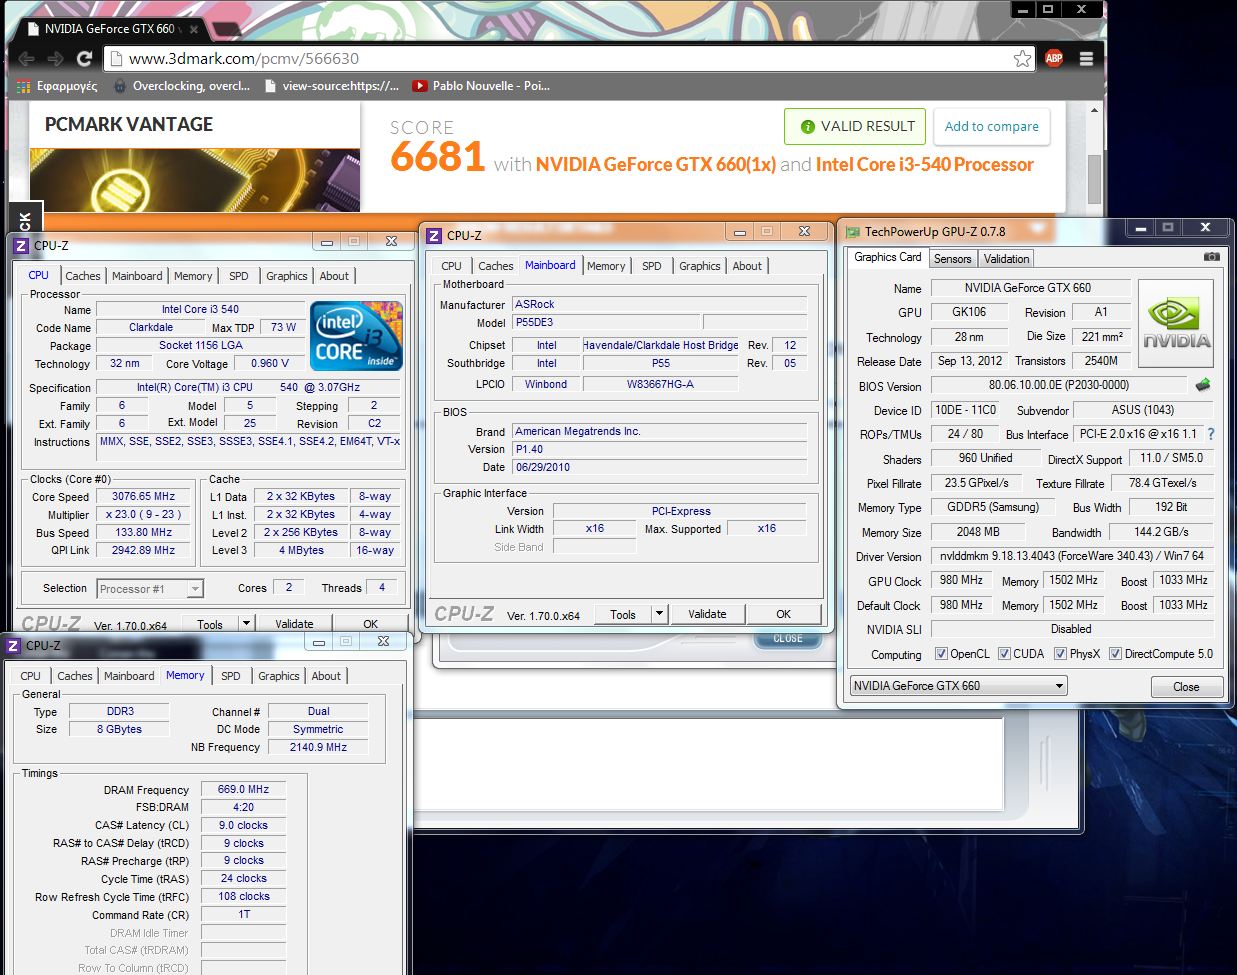Viewport: 1237px width, 975px height.
Task: Click the GPU-Z title bar icon
Action: click(x=852, y=231)
